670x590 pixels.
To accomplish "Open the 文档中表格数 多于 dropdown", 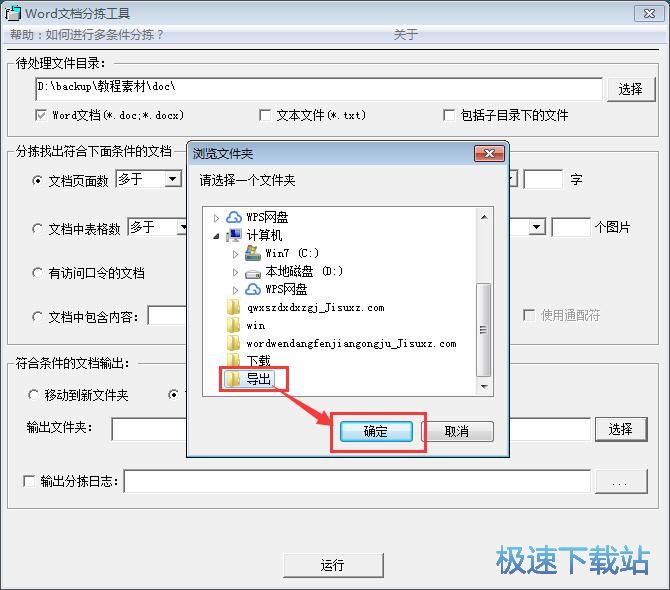I will pyautogui.click(x=182, y=227).
